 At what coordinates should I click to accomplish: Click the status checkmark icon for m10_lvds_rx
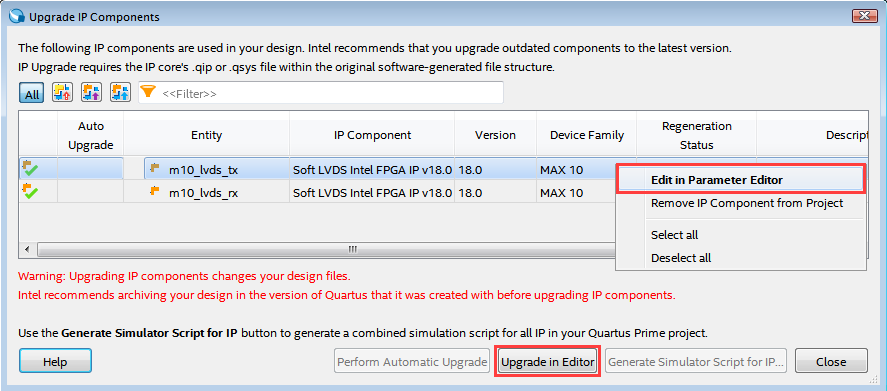(x=30, y=191)
